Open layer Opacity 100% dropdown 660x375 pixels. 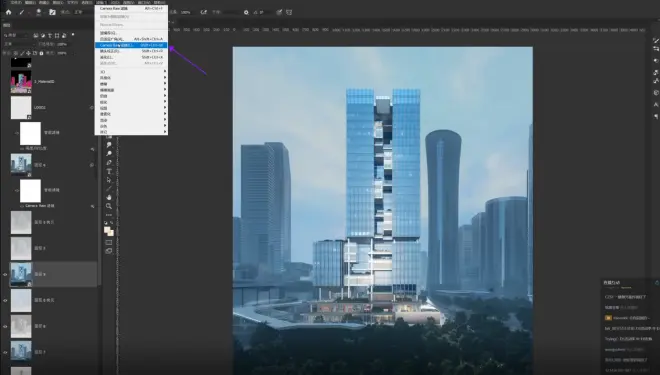(x=62, y=44)
